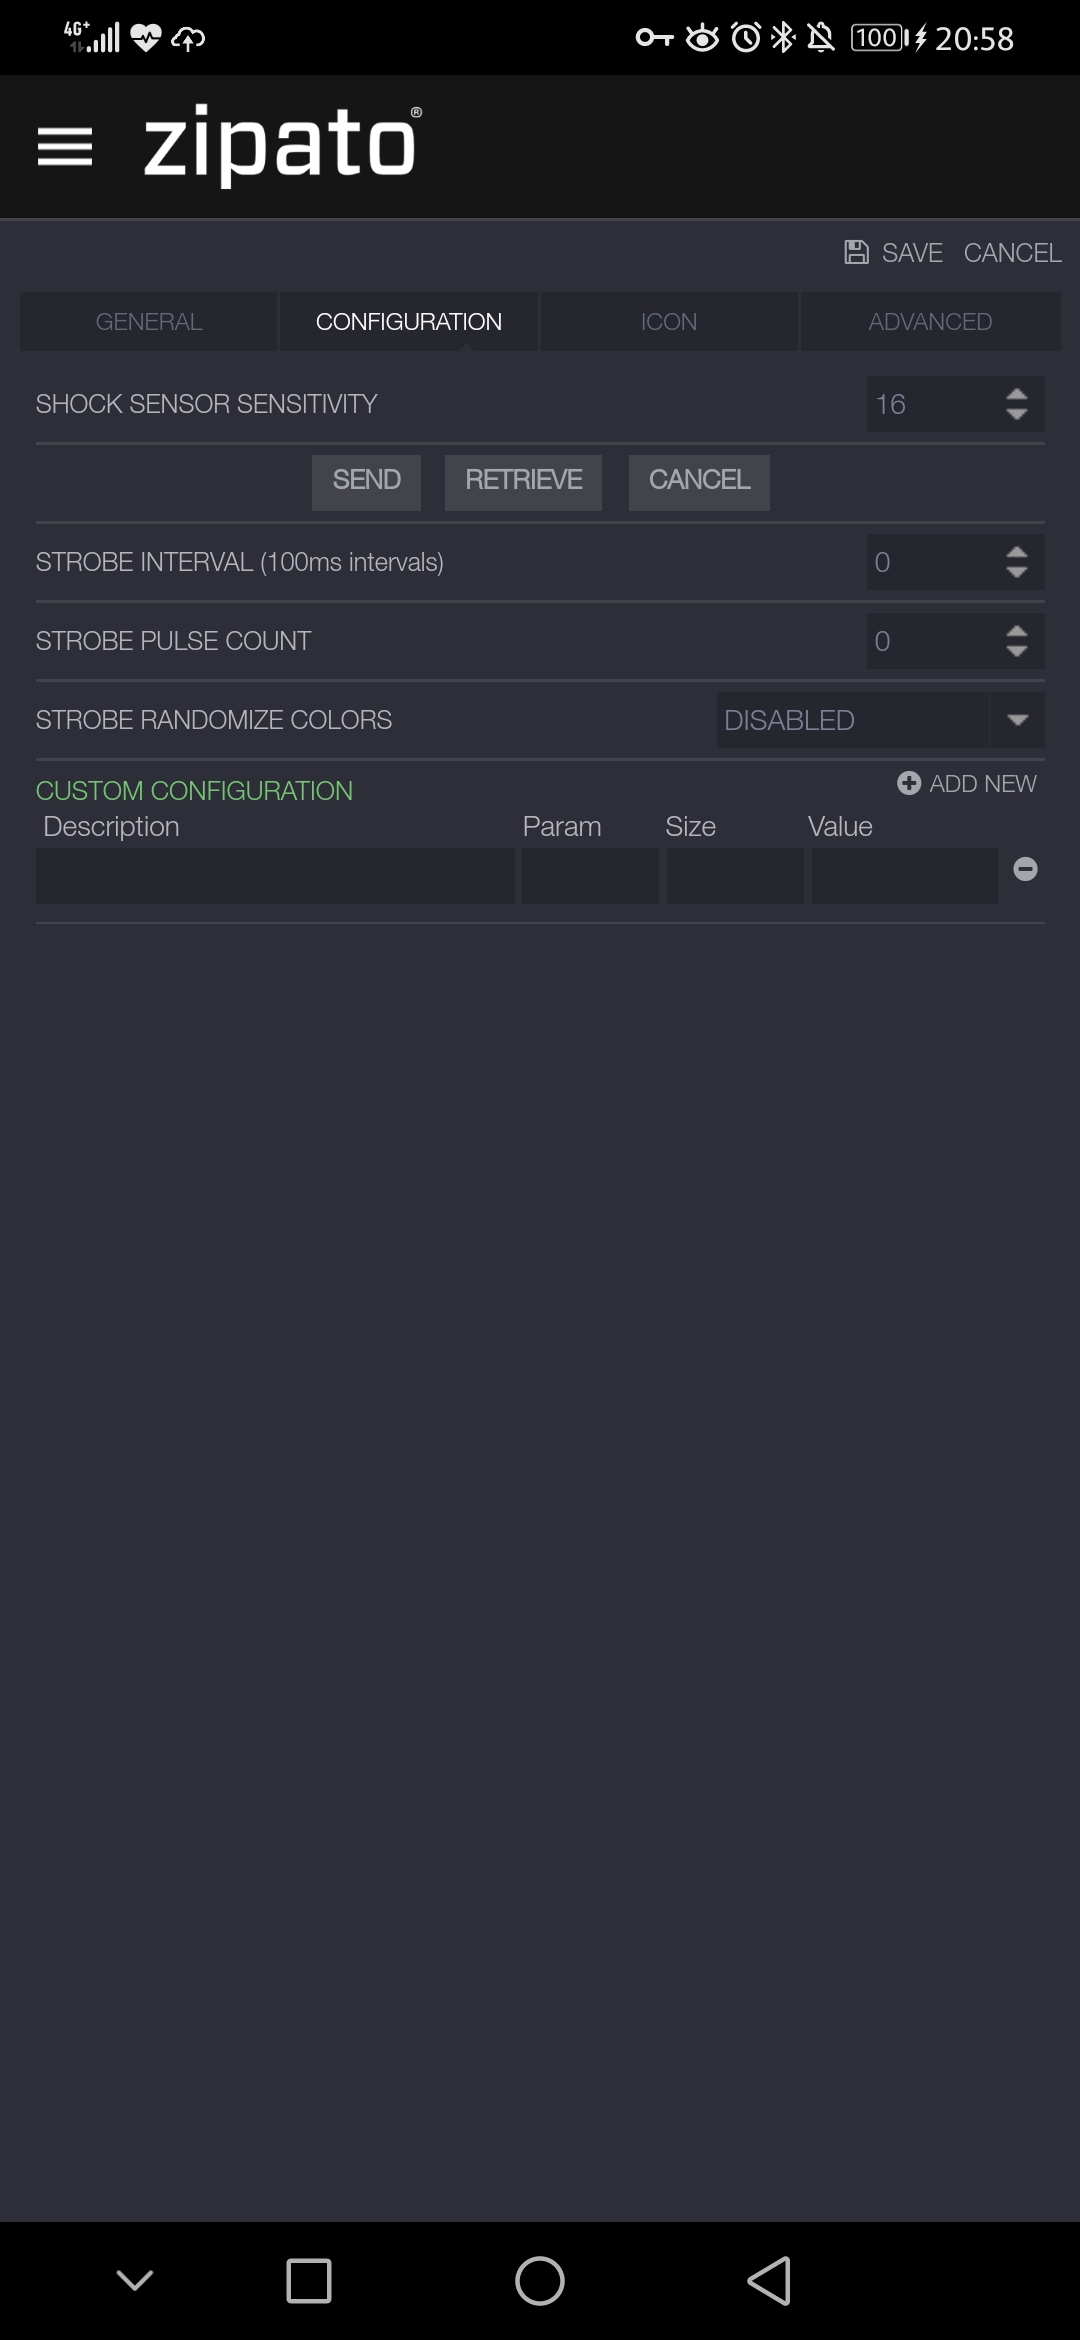Screen dimensions: 1080x2340
Task: Open the DISABLED combo box
Action: click(x=881, y=720)
